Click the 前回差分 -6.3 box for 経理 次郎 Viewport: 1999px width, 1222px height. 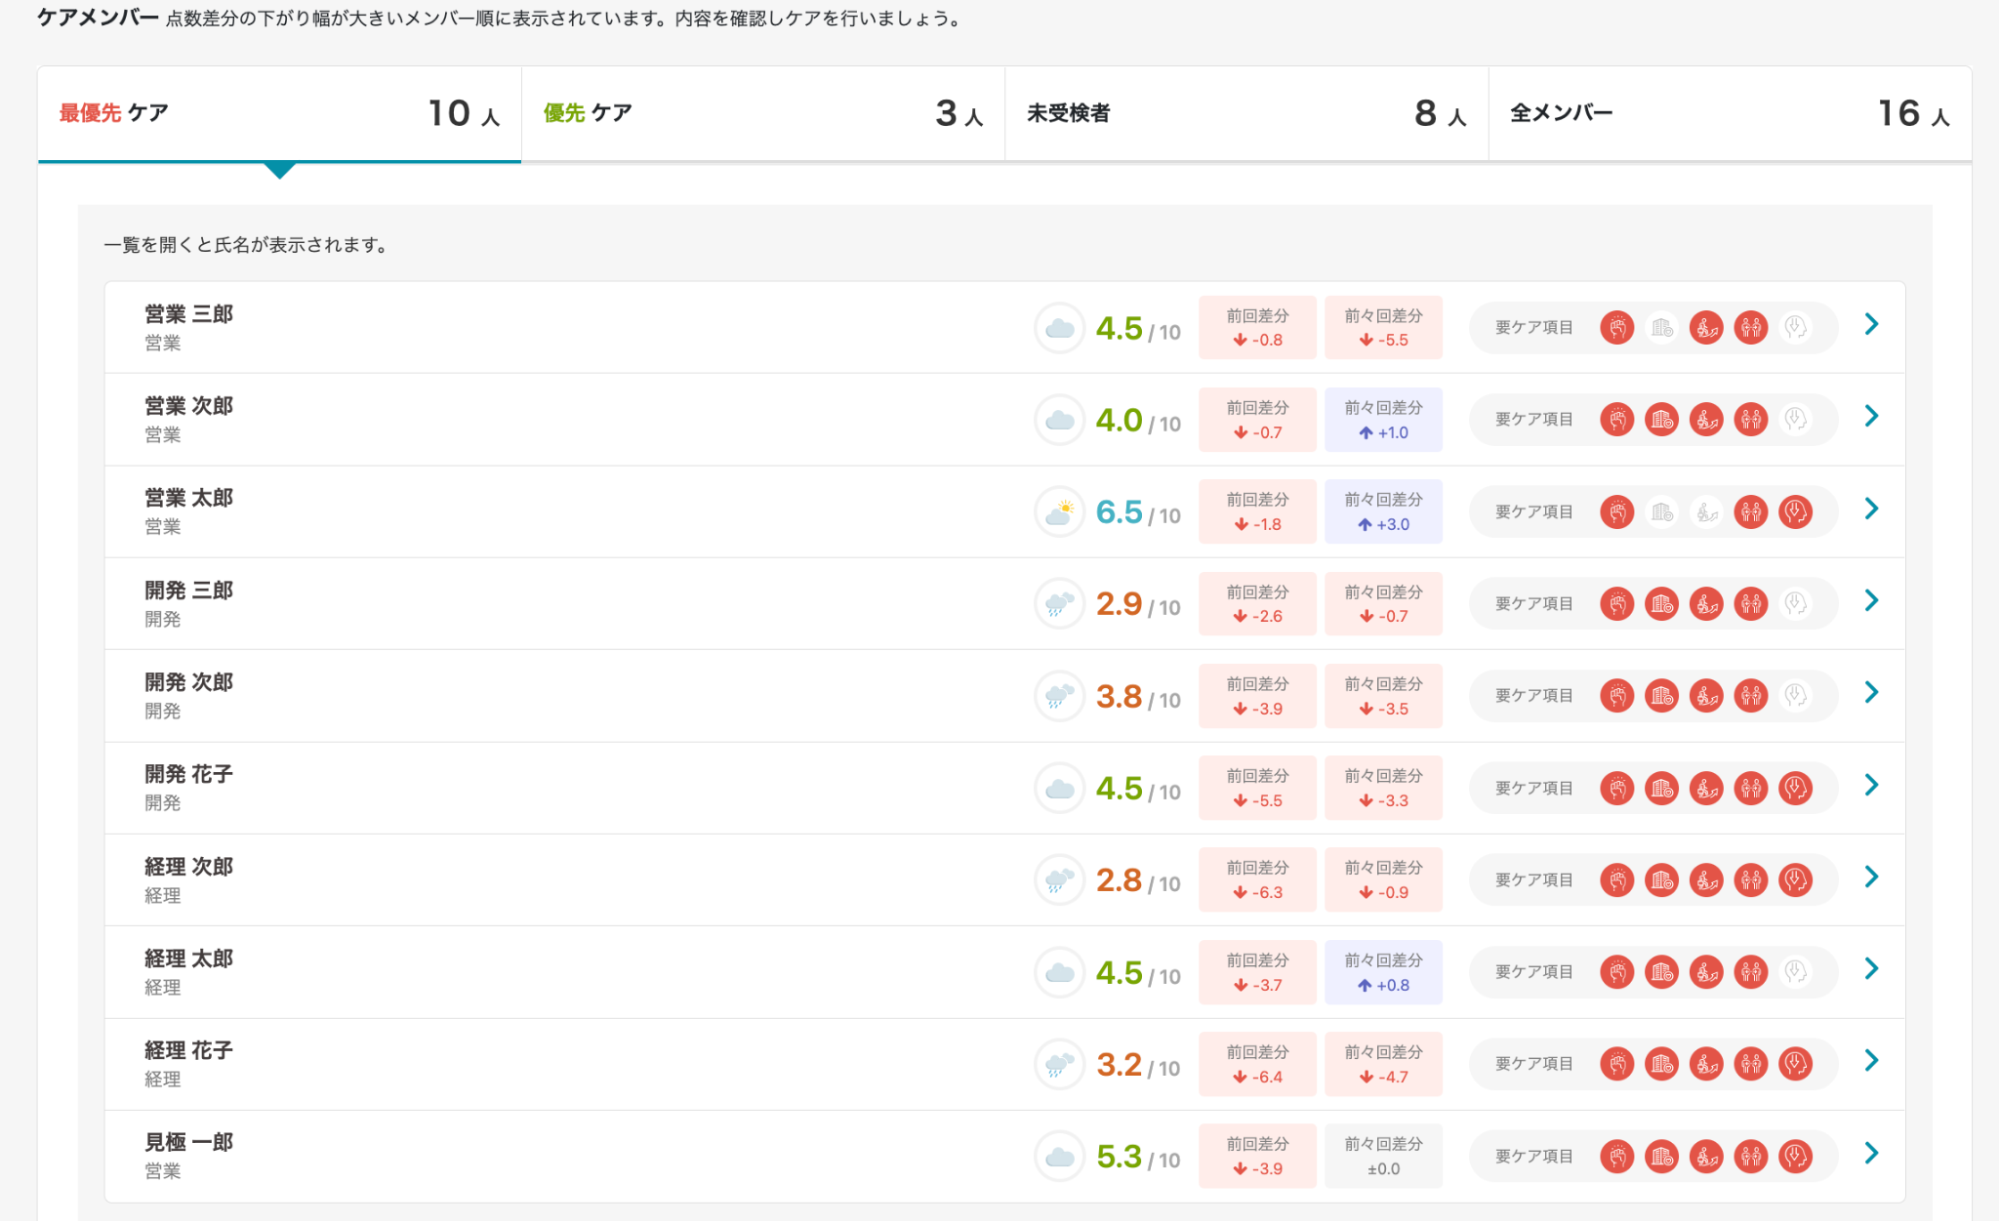(x=1257, y=880)
